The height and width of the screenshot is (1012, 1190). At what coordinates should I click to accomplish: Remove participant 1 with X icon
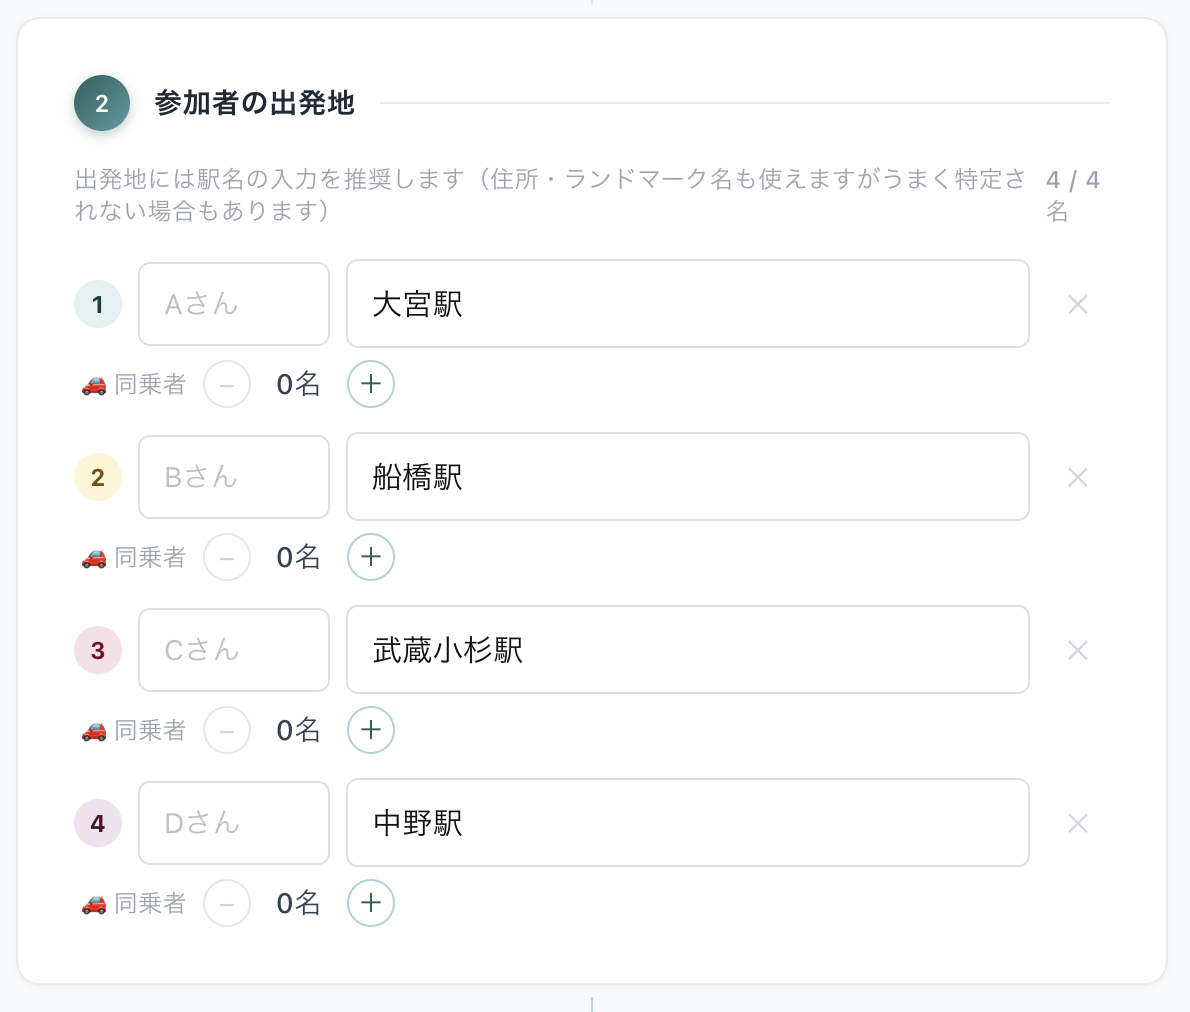point(1077,304)
